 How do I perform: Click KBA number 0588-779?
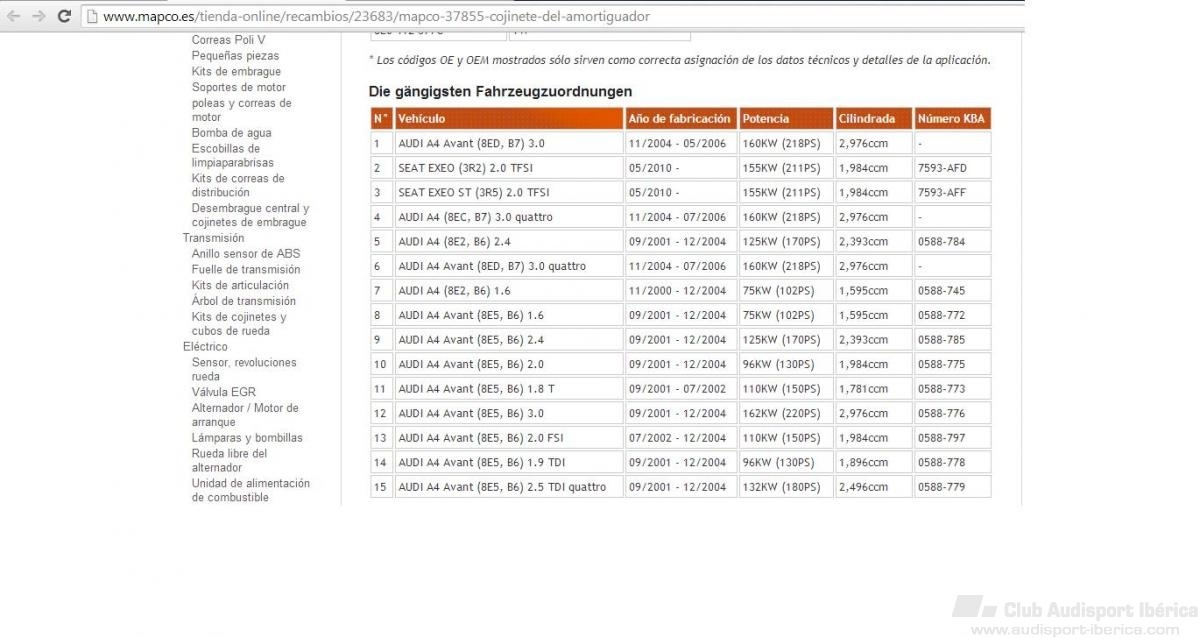(941, 487)
